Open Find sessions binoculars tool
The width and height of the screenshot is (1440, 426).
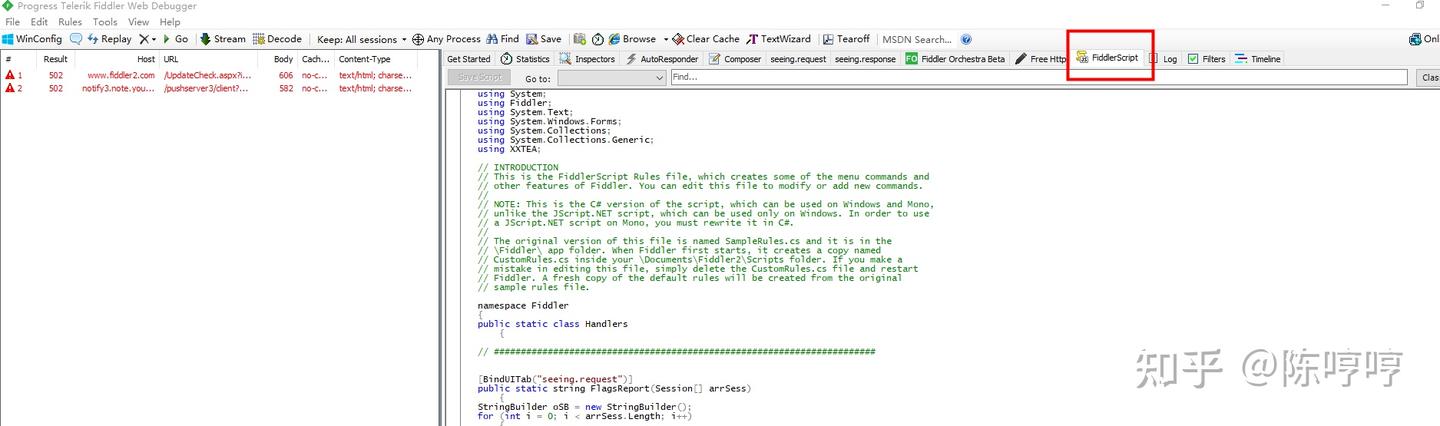click(503, 39)
